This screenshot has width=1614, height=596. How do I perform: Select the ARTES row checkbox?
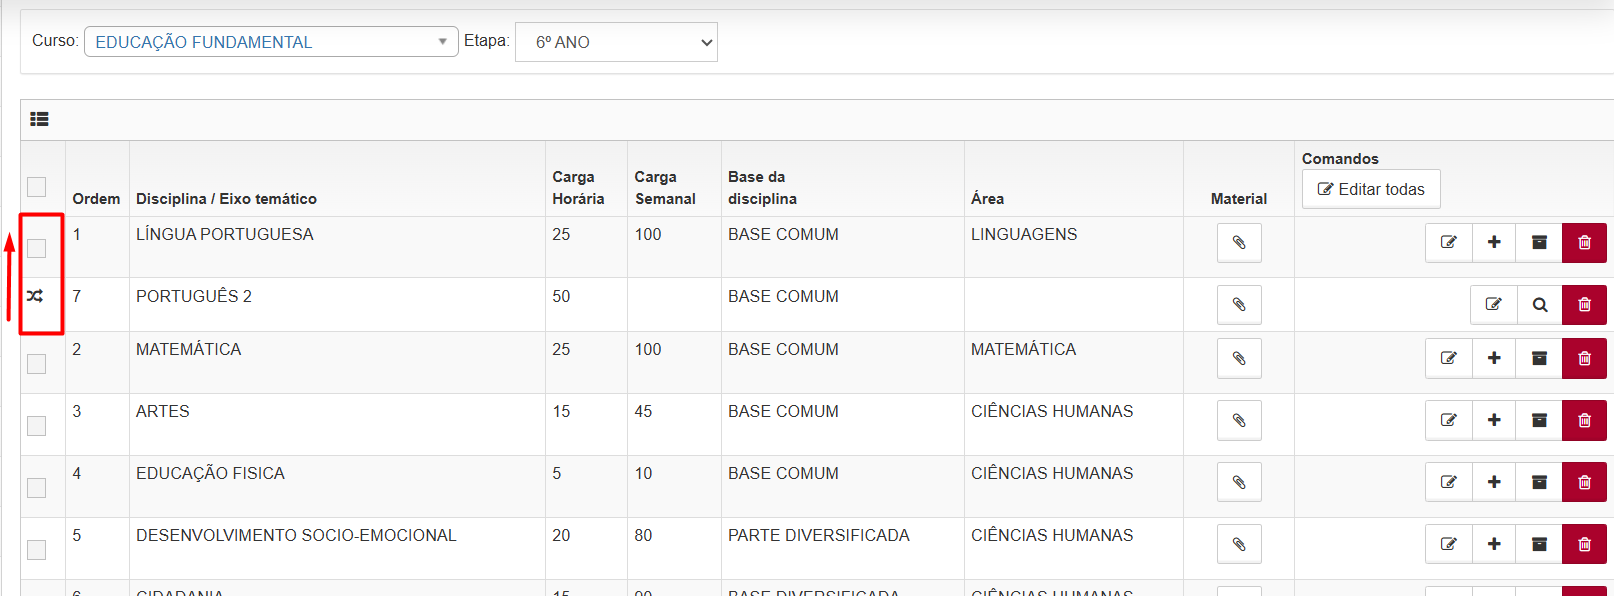(x=37, y=426)
